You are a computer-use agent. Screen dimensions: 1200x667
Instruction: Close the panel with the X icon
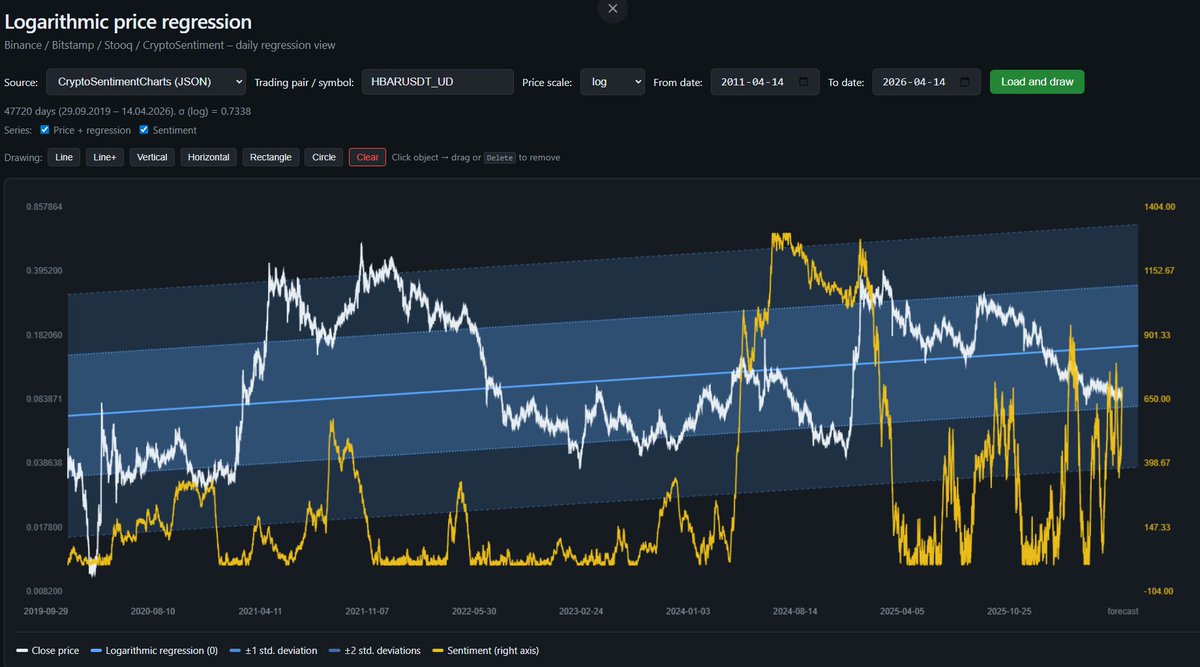tap(613, 8)
